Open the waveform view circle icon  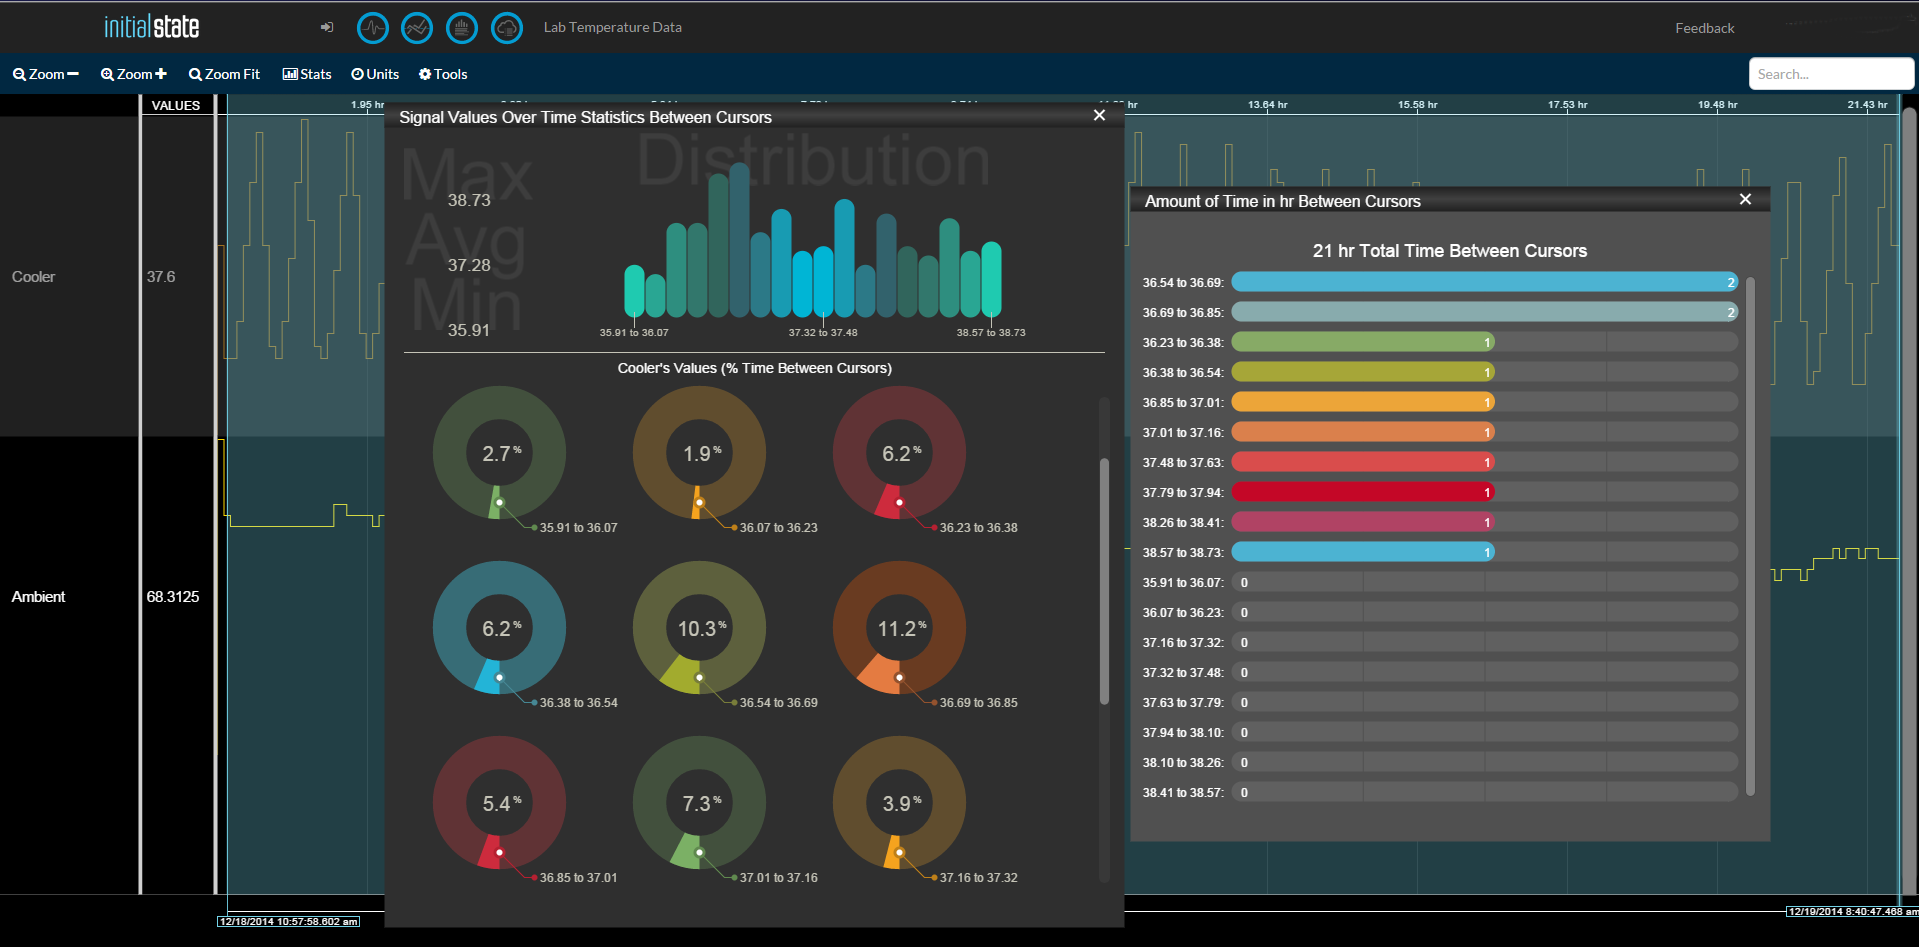(373, 28)
